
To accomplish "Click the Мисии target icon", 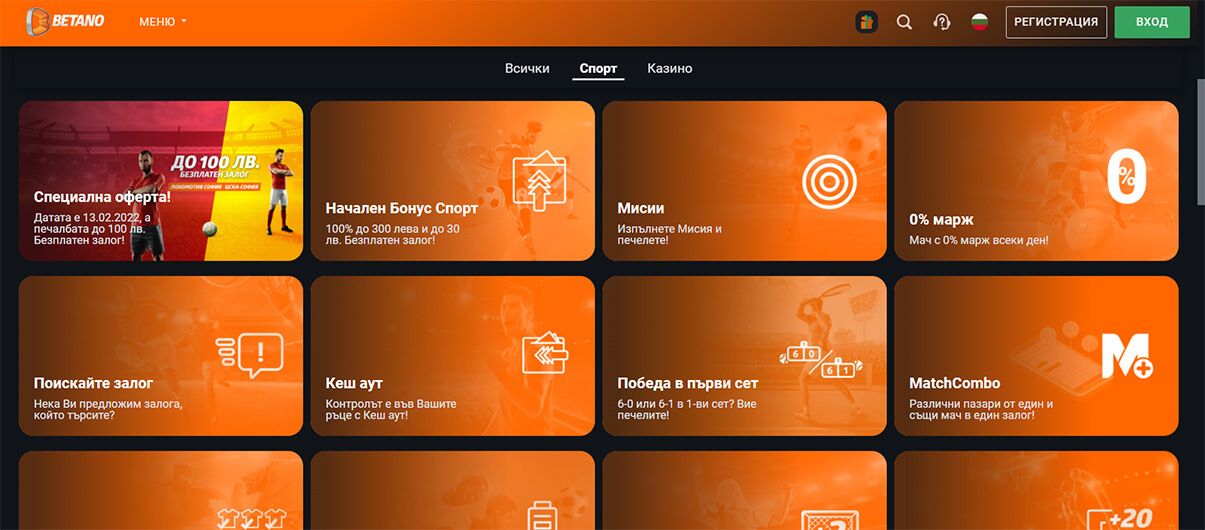I will click(x=830, y=182).
